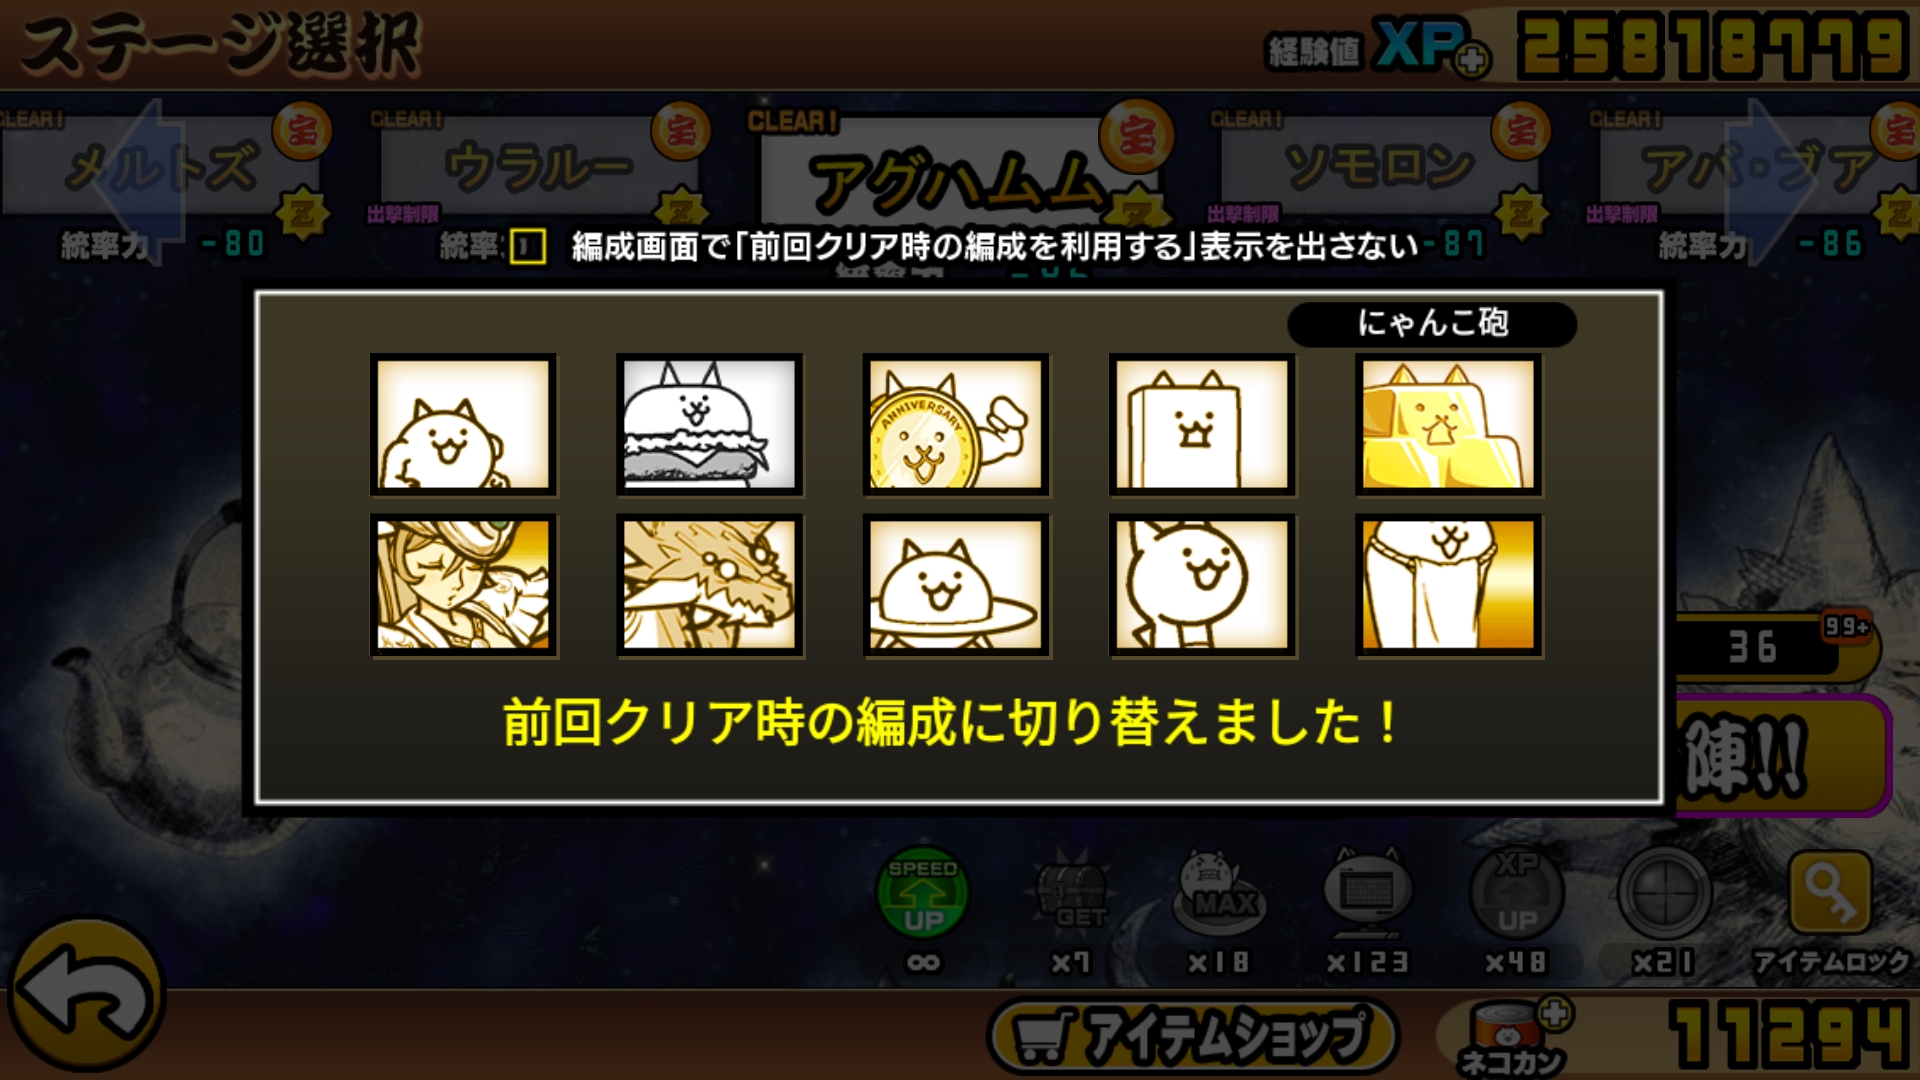Open the アイテムショップ item shop
Image resolution: width=1920 pixels, height=1080 pixels.
pyautogui.click(x=1192, y=1036)
